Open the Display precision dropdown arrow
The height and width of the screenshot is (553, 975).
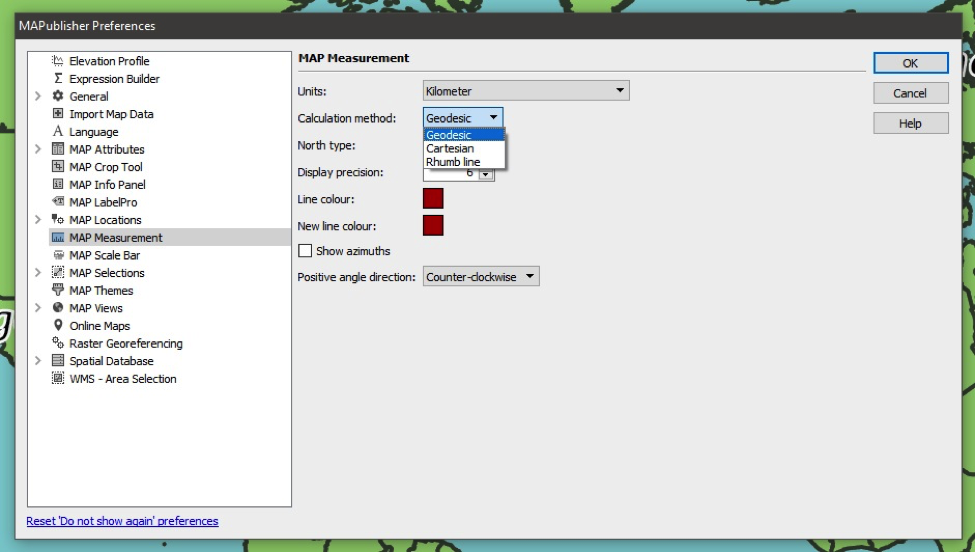tap(487, 175)
